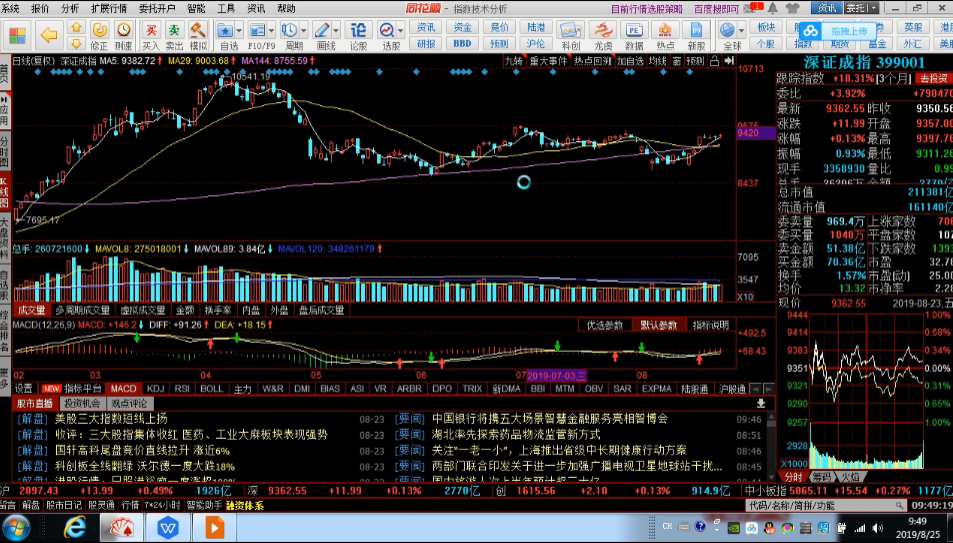Expand the 自选 dropdown arrow
The height and width of the screenshot is (543, 953).
click(x=239, y=30)
